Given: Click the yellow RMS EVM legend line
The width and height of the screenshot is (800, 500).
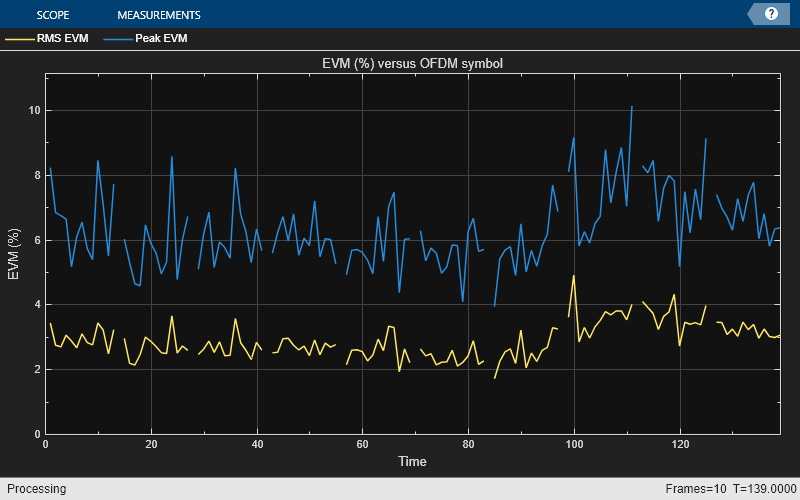Looking at the screenshot, I should [20, 39].
